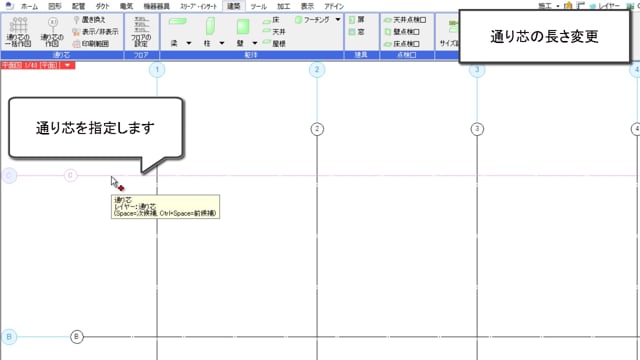Click the black B grid bubble

coord(76,337)
